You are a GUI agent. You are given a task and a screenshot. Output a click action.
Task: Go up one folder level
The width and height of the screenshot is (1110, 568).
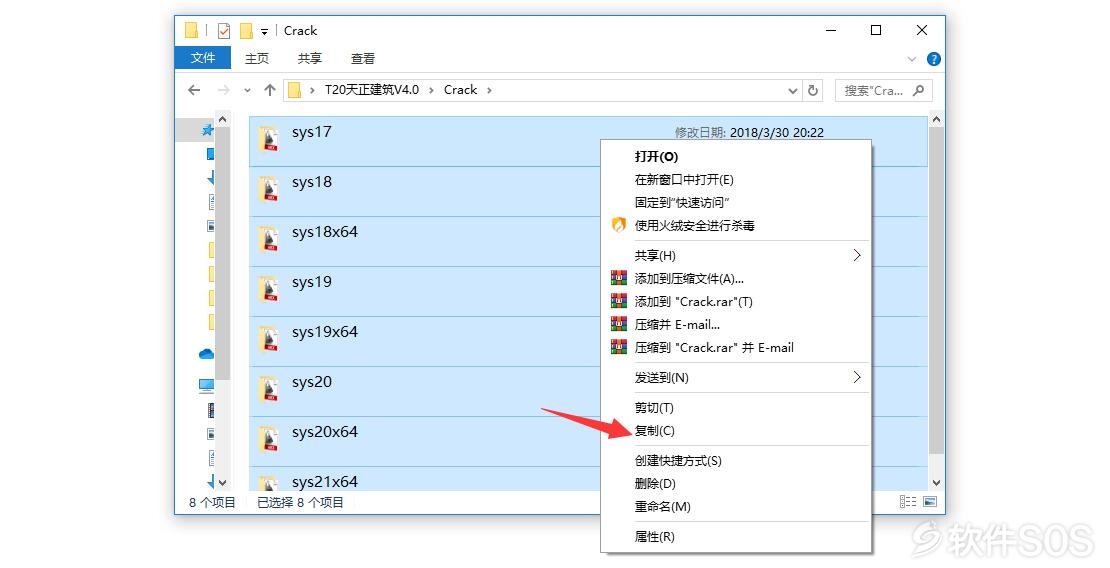click(270, 90)
